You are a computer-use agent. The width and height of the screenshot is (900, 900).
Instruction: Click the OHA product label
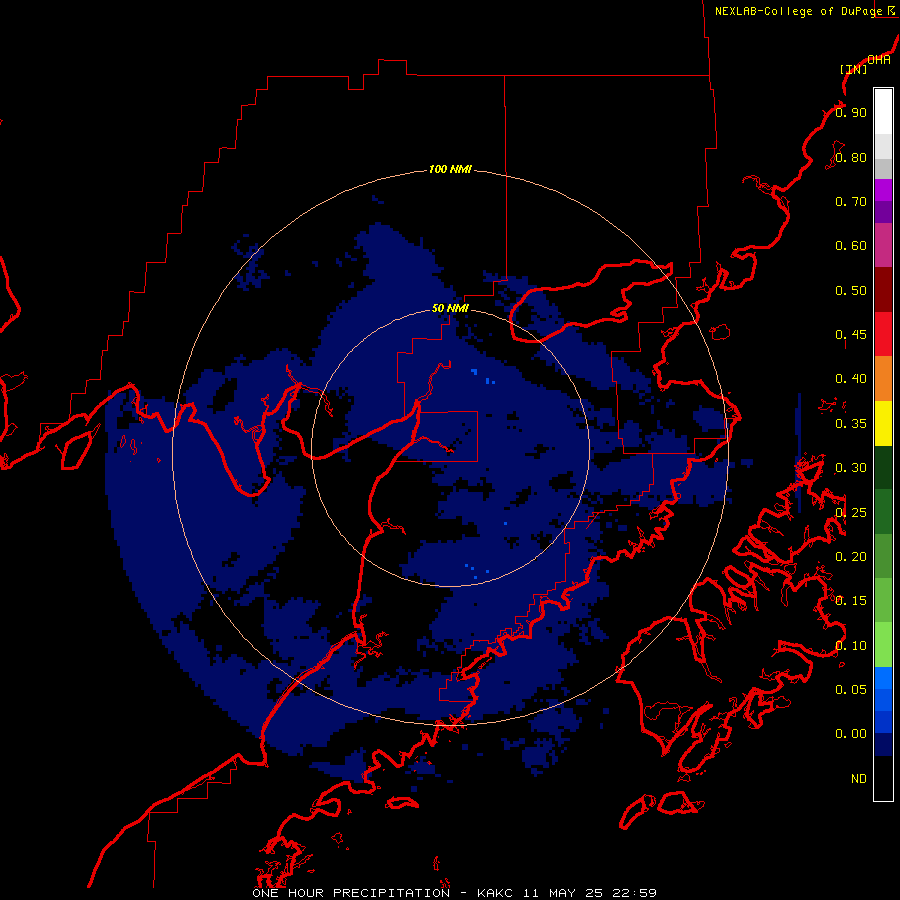pyautogui.click(x=879, y=60)
